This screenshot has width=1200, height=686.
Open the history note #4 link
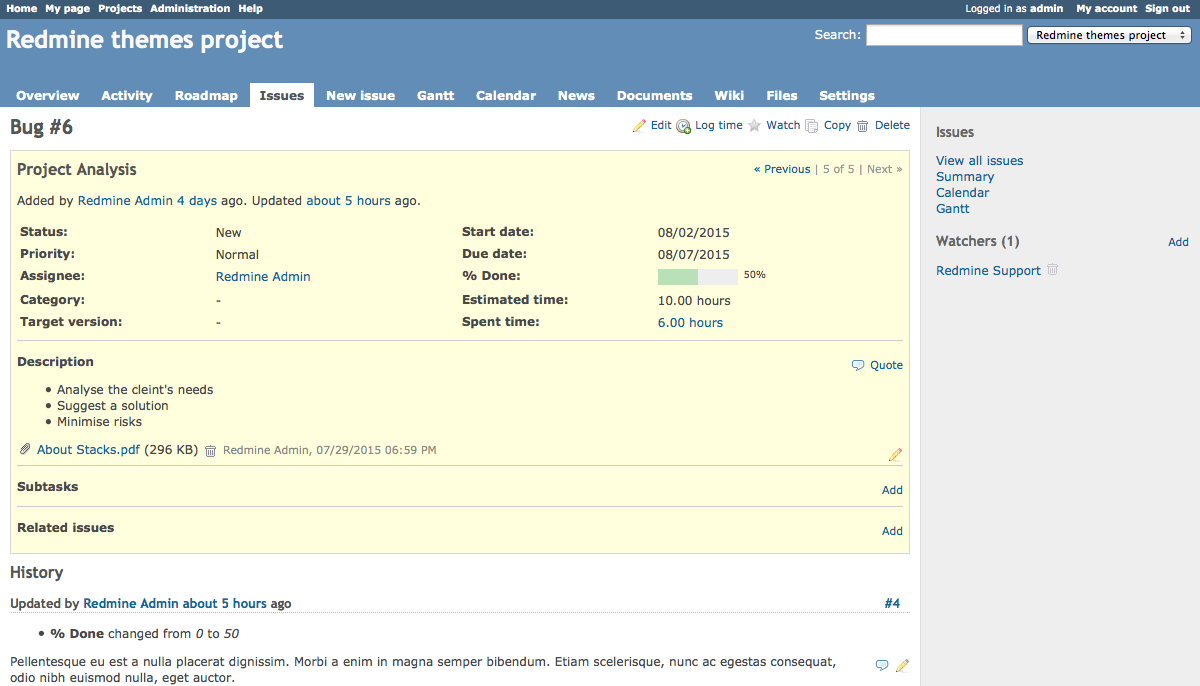[892, 604]
